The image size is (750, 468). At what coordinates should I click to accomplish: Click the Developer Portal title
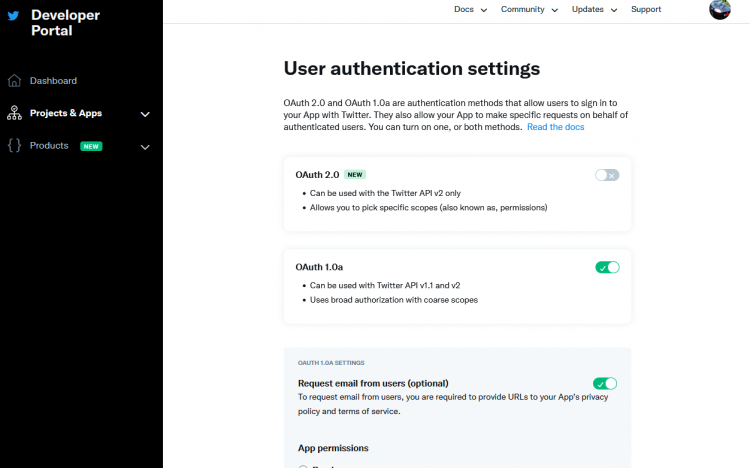coord(66,22)
